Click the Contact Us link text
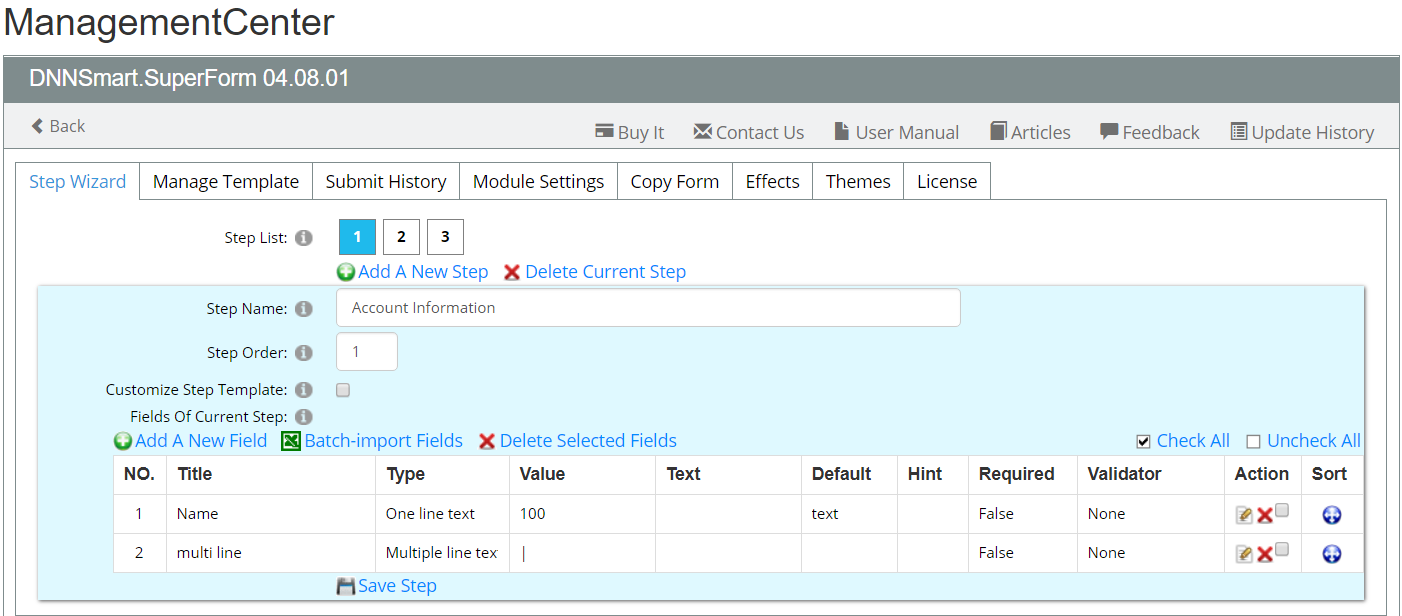The width and height of the screenshot is (1402, 616). point(760,133)
